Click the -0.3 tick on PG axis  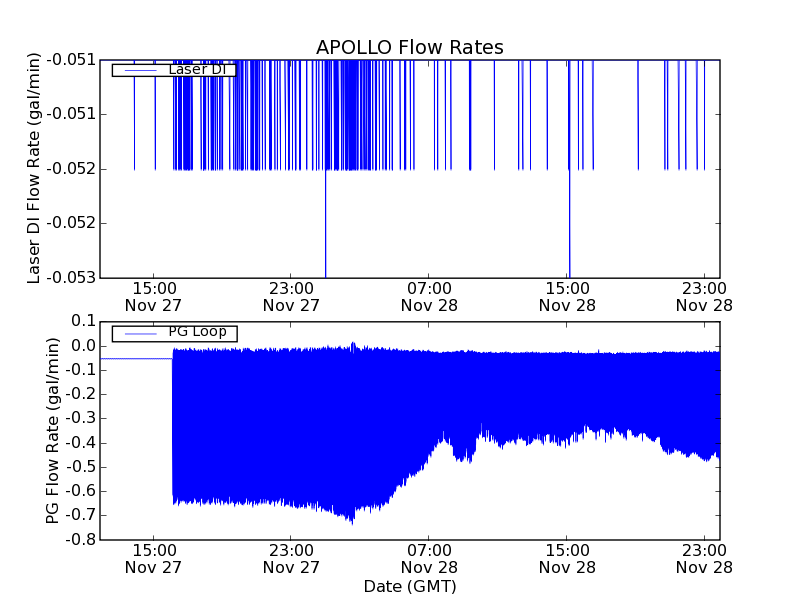coord(80,418)
